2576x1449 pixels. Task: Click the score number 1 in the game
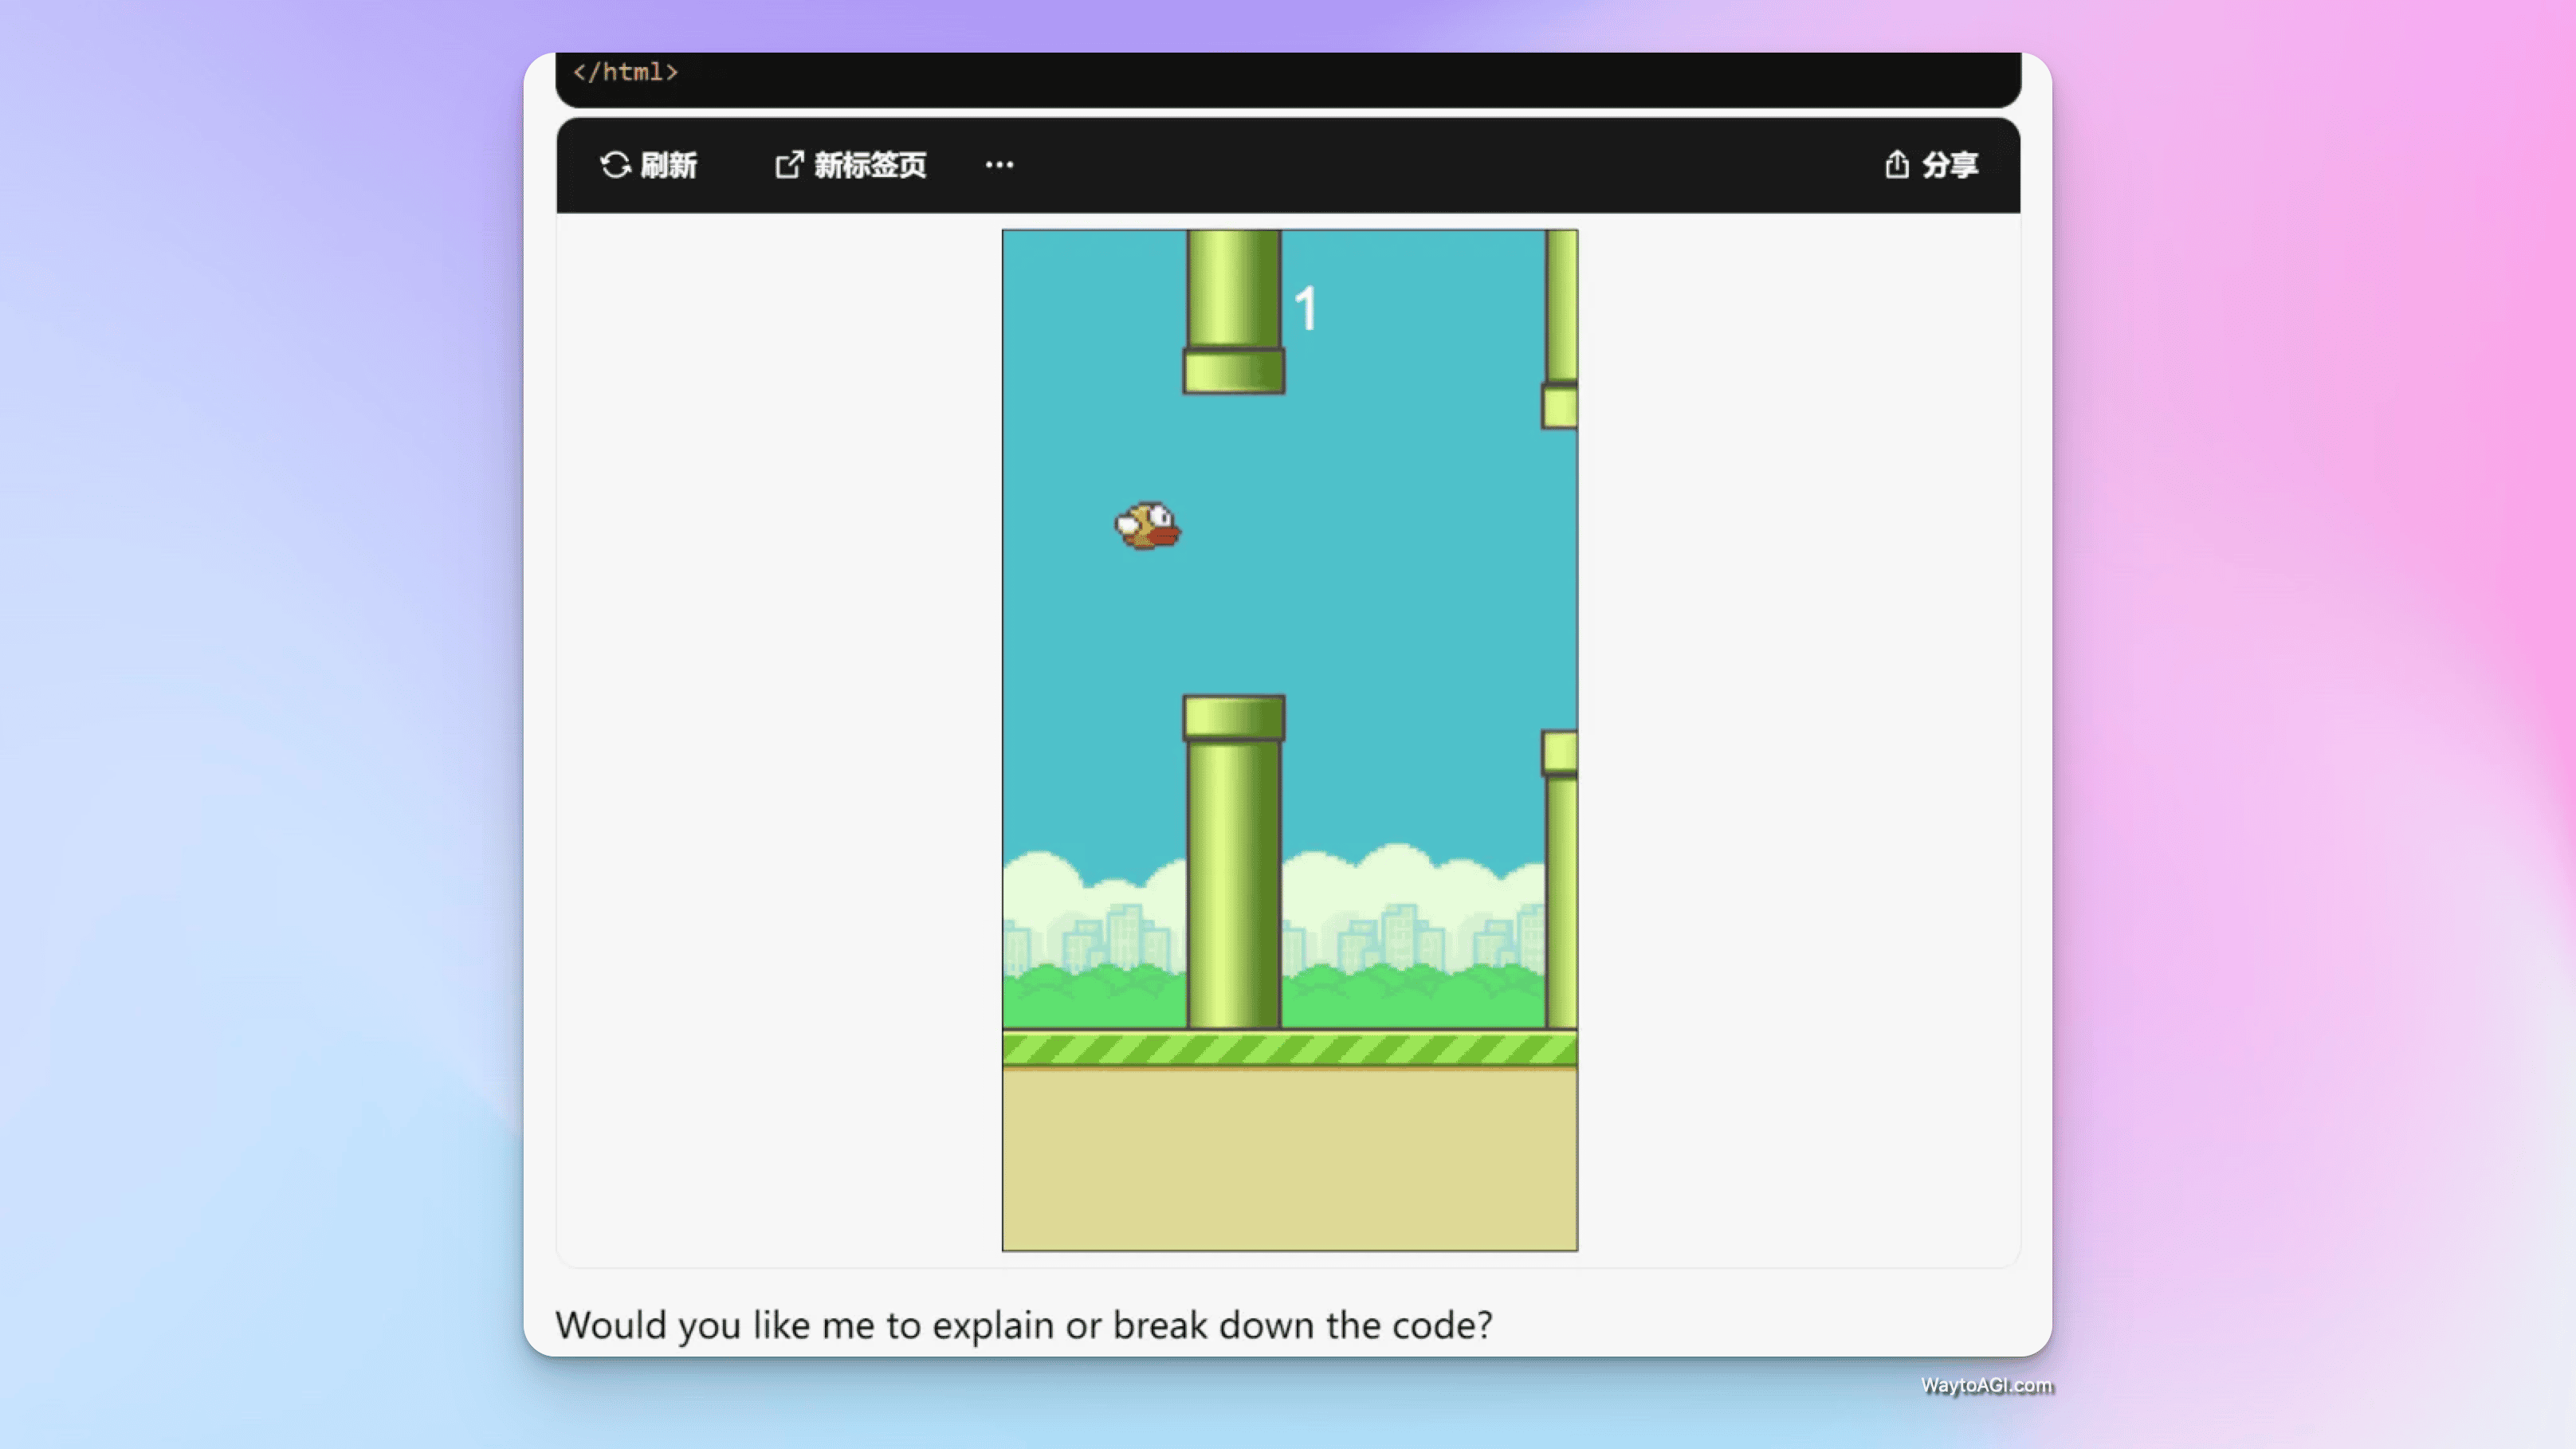[1306, 308]
